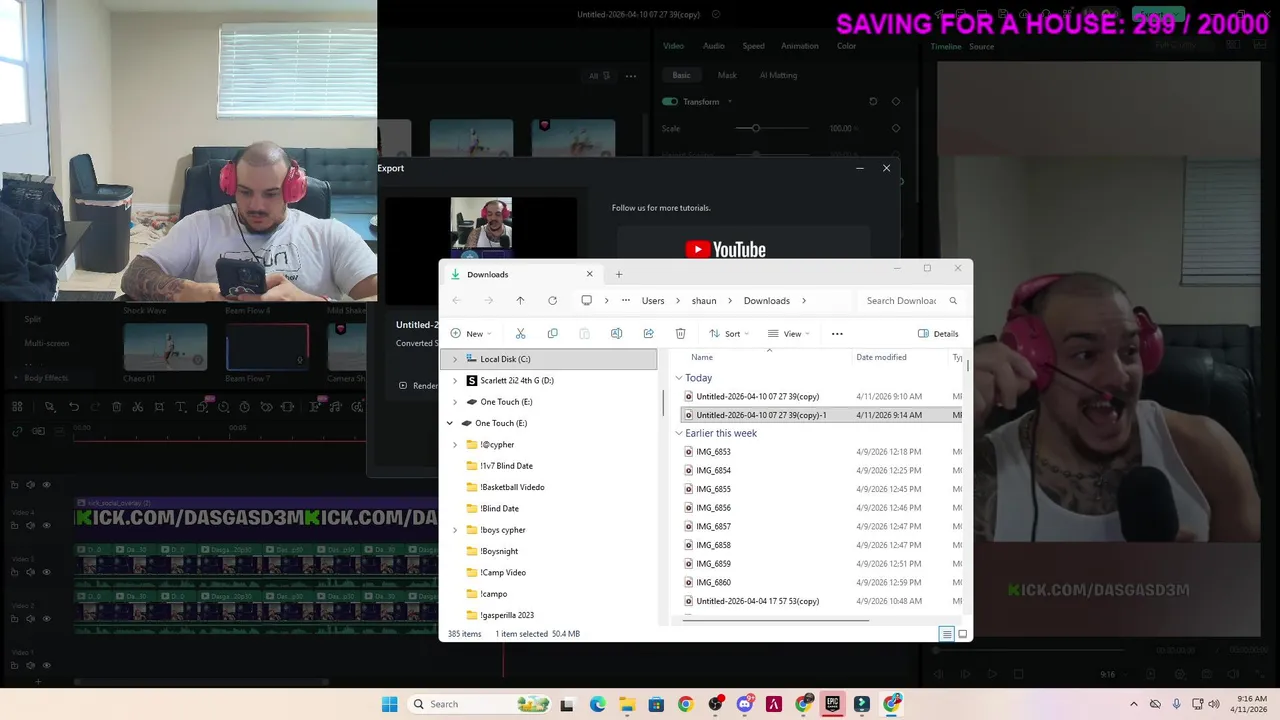Screen dimensions: 1280x720
Task: Click the Share icon in Explorer toolbar
Action: pos(648,334)
